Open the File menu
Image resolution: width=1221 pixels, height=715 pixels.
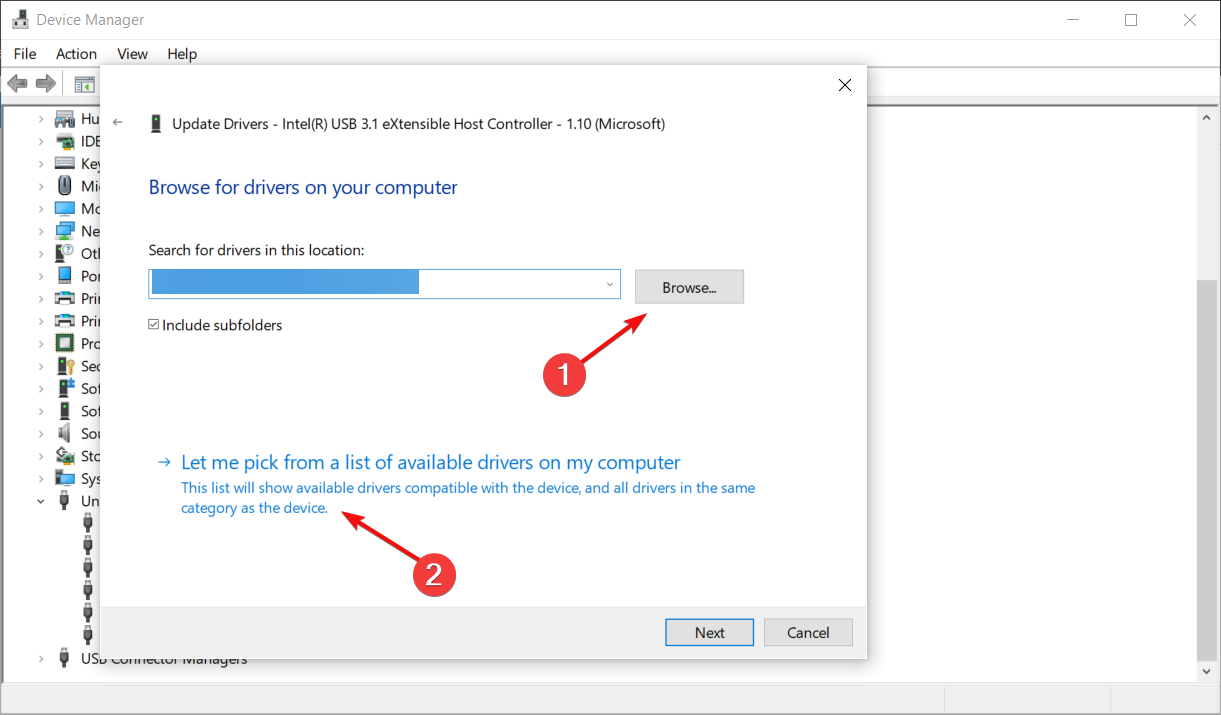25,54
